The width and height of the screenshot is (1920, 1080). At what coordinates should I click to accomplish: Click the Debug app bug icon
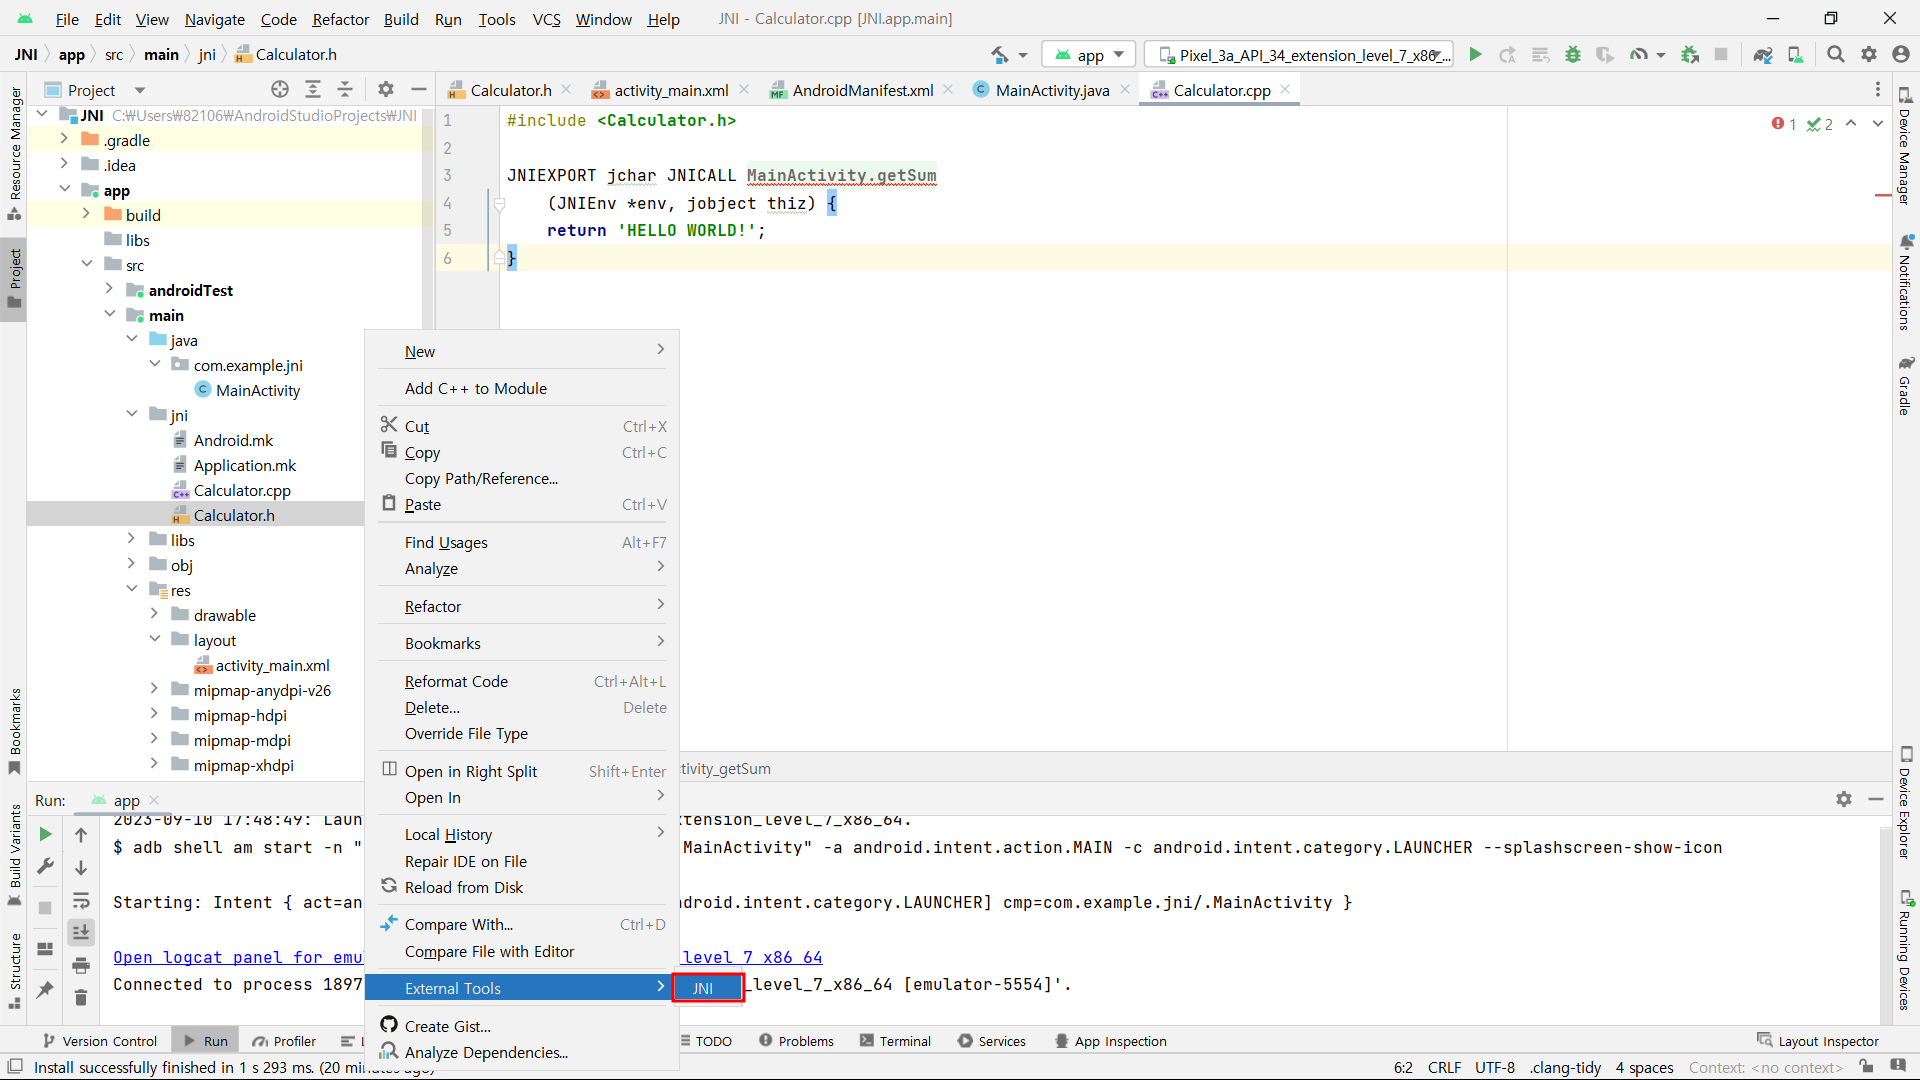point(1573,55)
